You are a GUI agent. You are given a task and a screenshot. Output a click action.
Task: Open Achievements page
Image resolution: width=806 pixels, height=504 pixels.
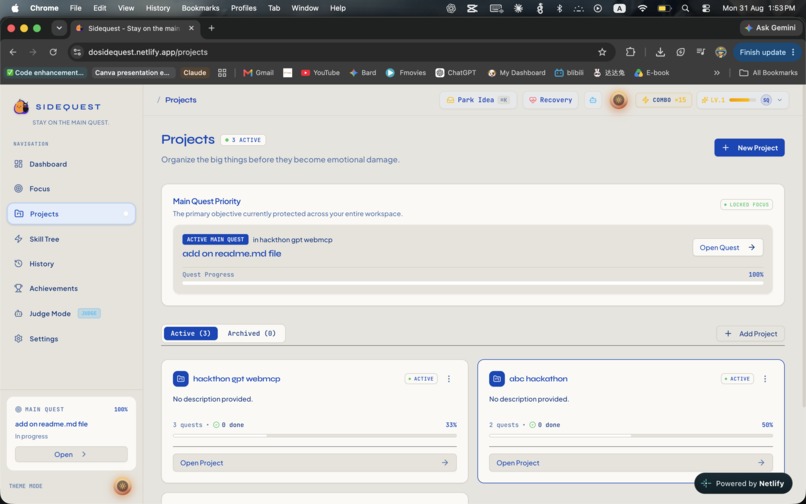[x=53, y=289]
